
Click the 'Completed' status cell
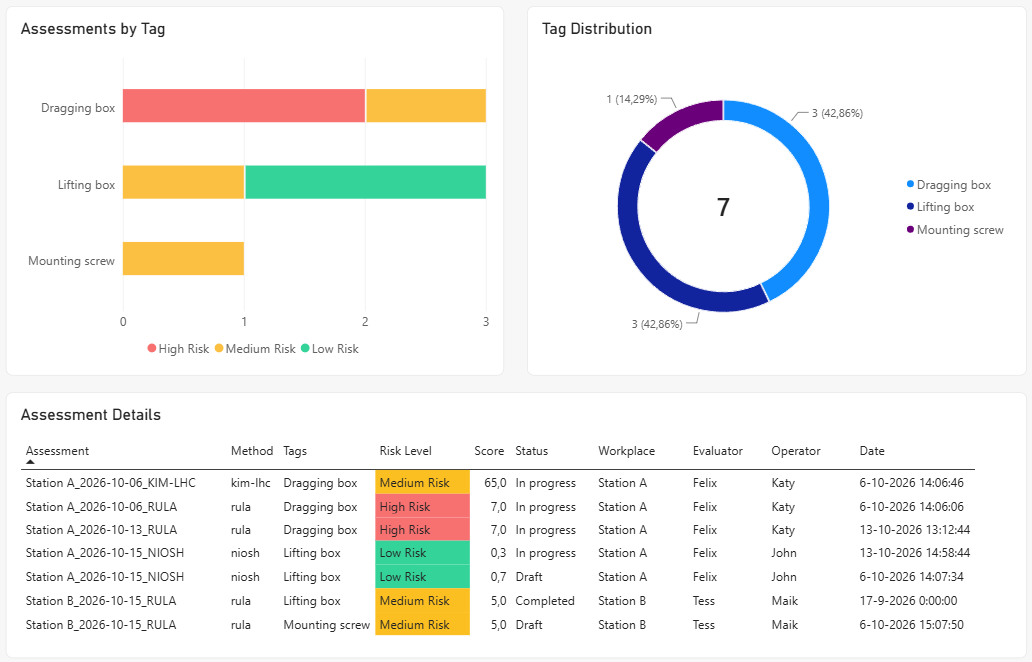coord(545,601)
